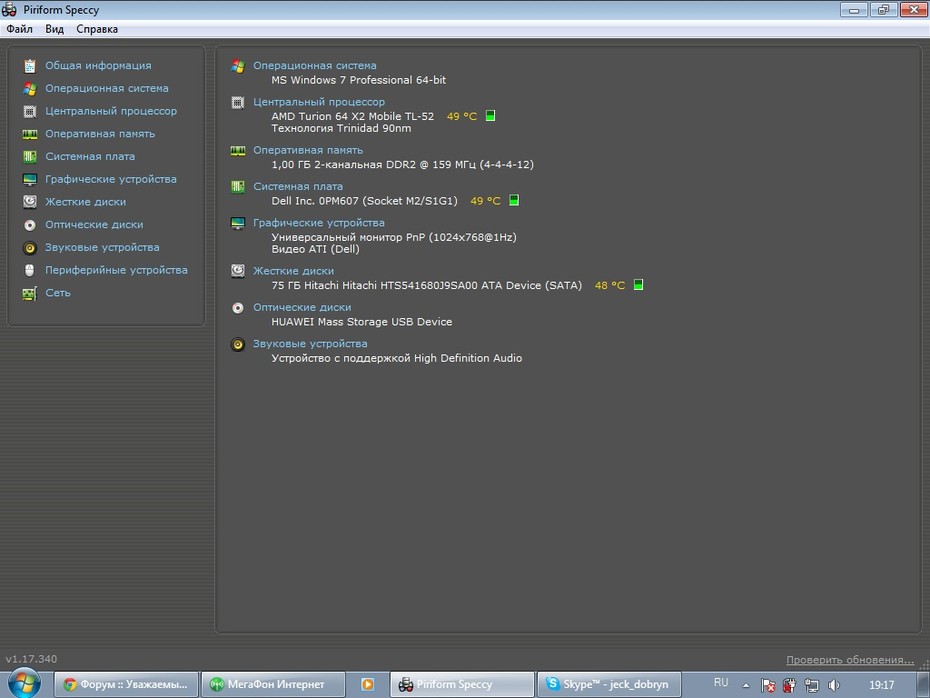Switch to МегаФон Интернет taskbar window
The height and width of the screenshot is (698, 930).
pos(273,684)
